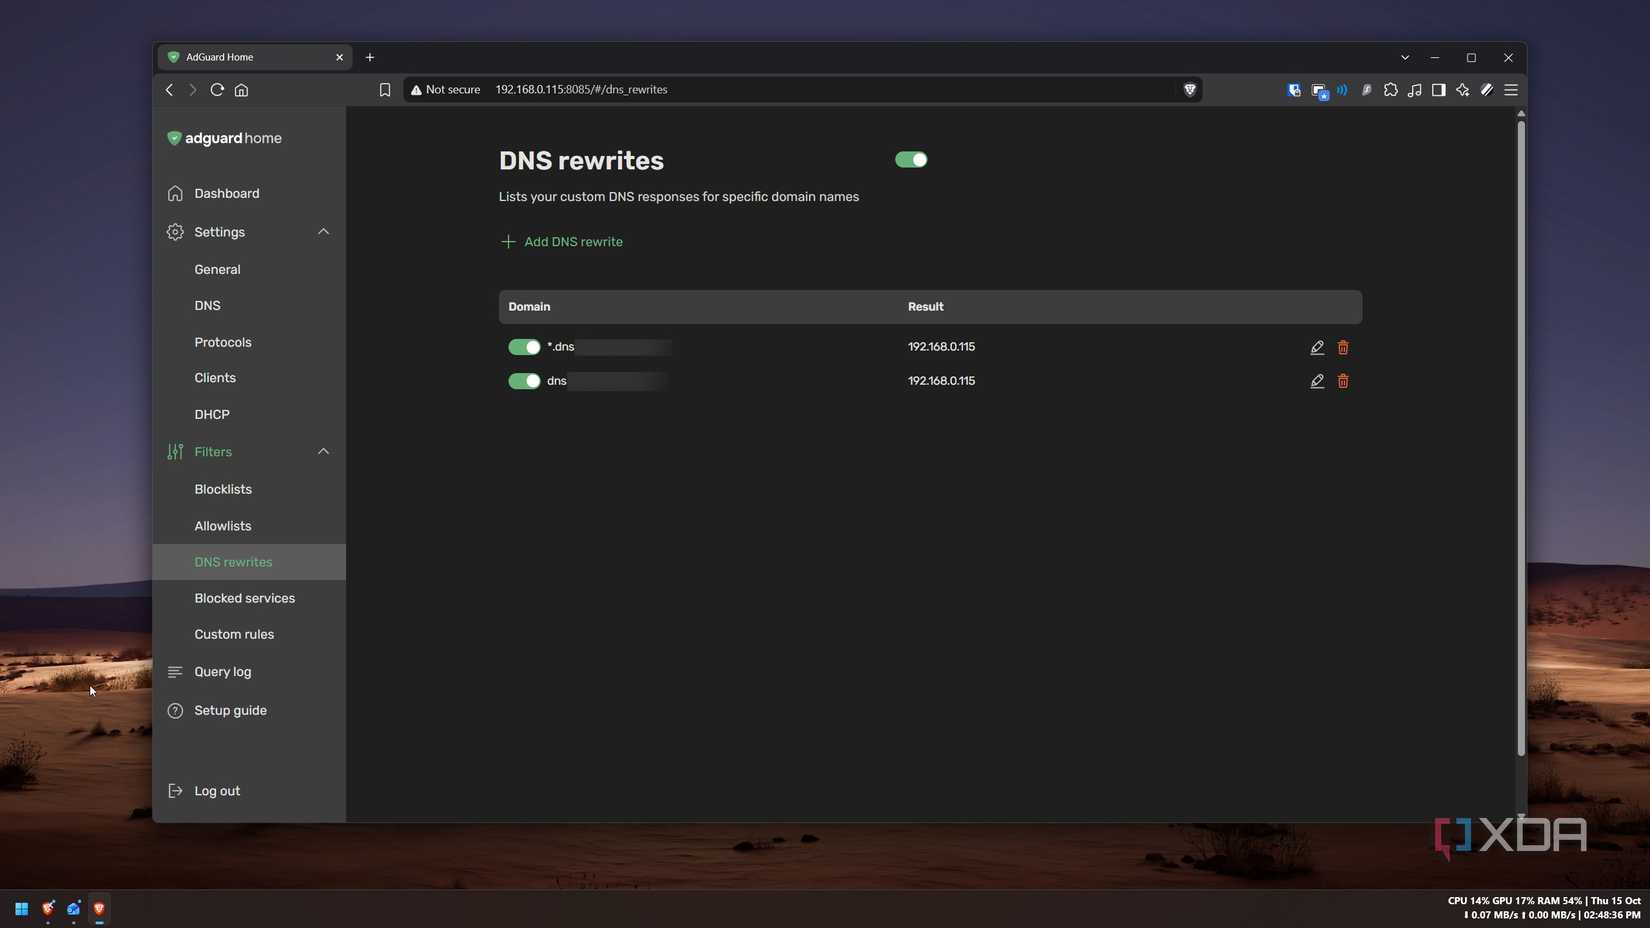Viewport: 1650px width, 928px height.
Task: Delete the second dns rewrite row
Action: [x=1343, y=381]
